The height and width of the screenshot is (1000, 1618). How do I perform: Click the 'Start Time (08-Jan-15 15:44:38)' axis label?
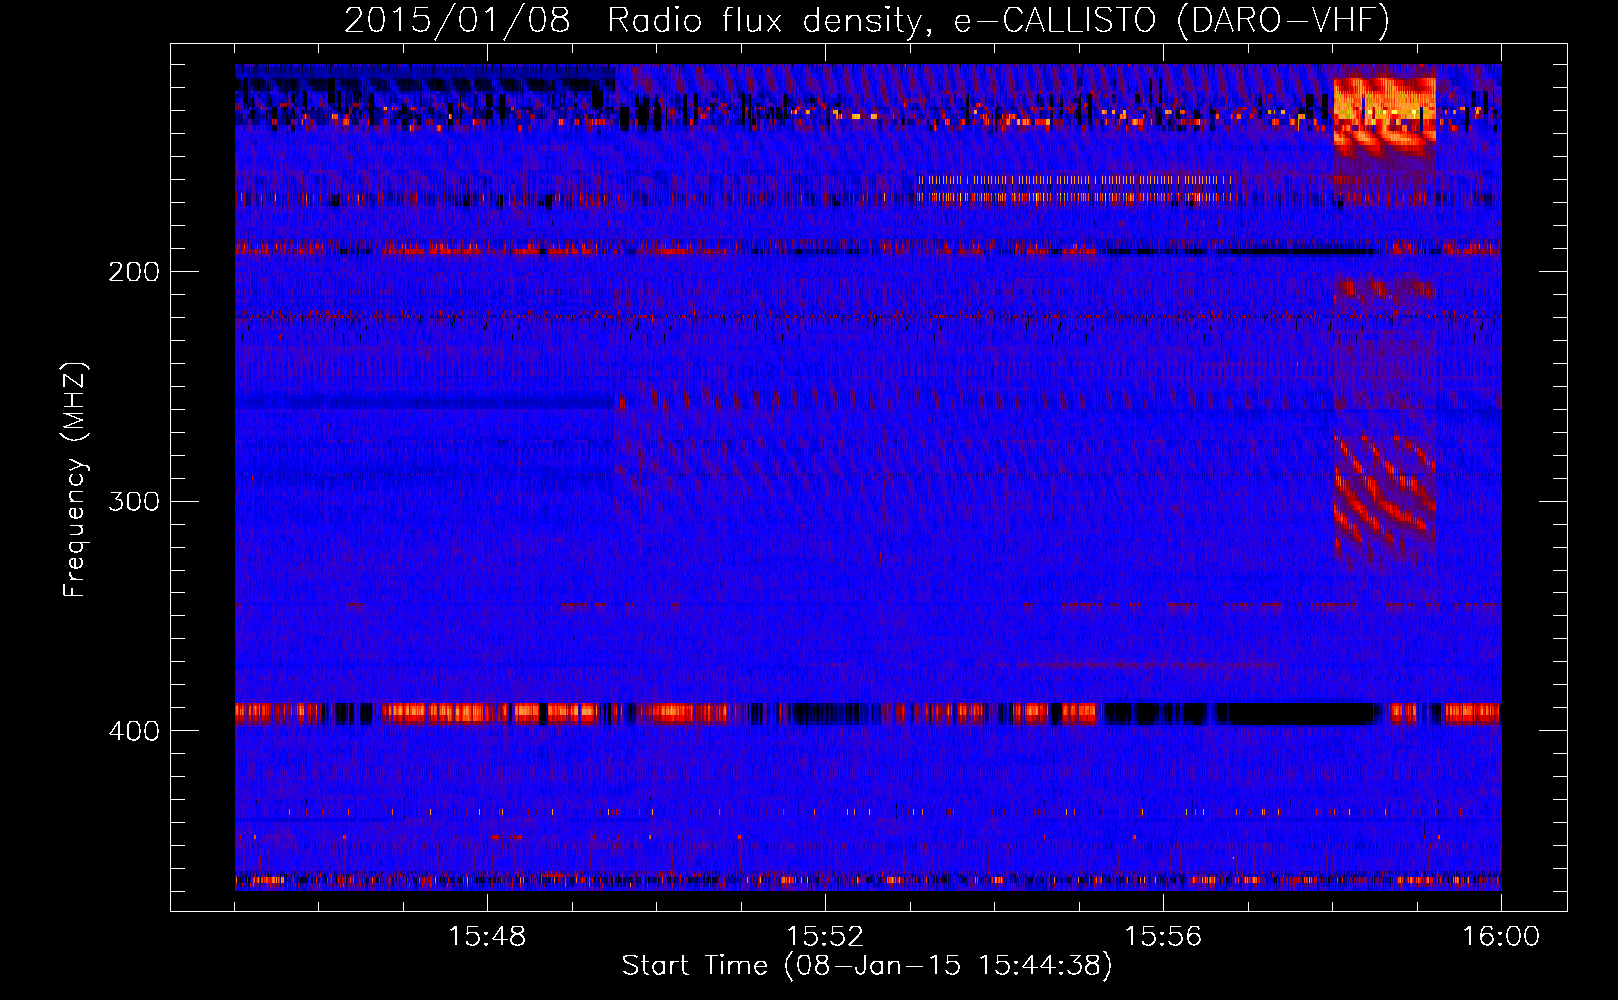[x=867, y=966]
